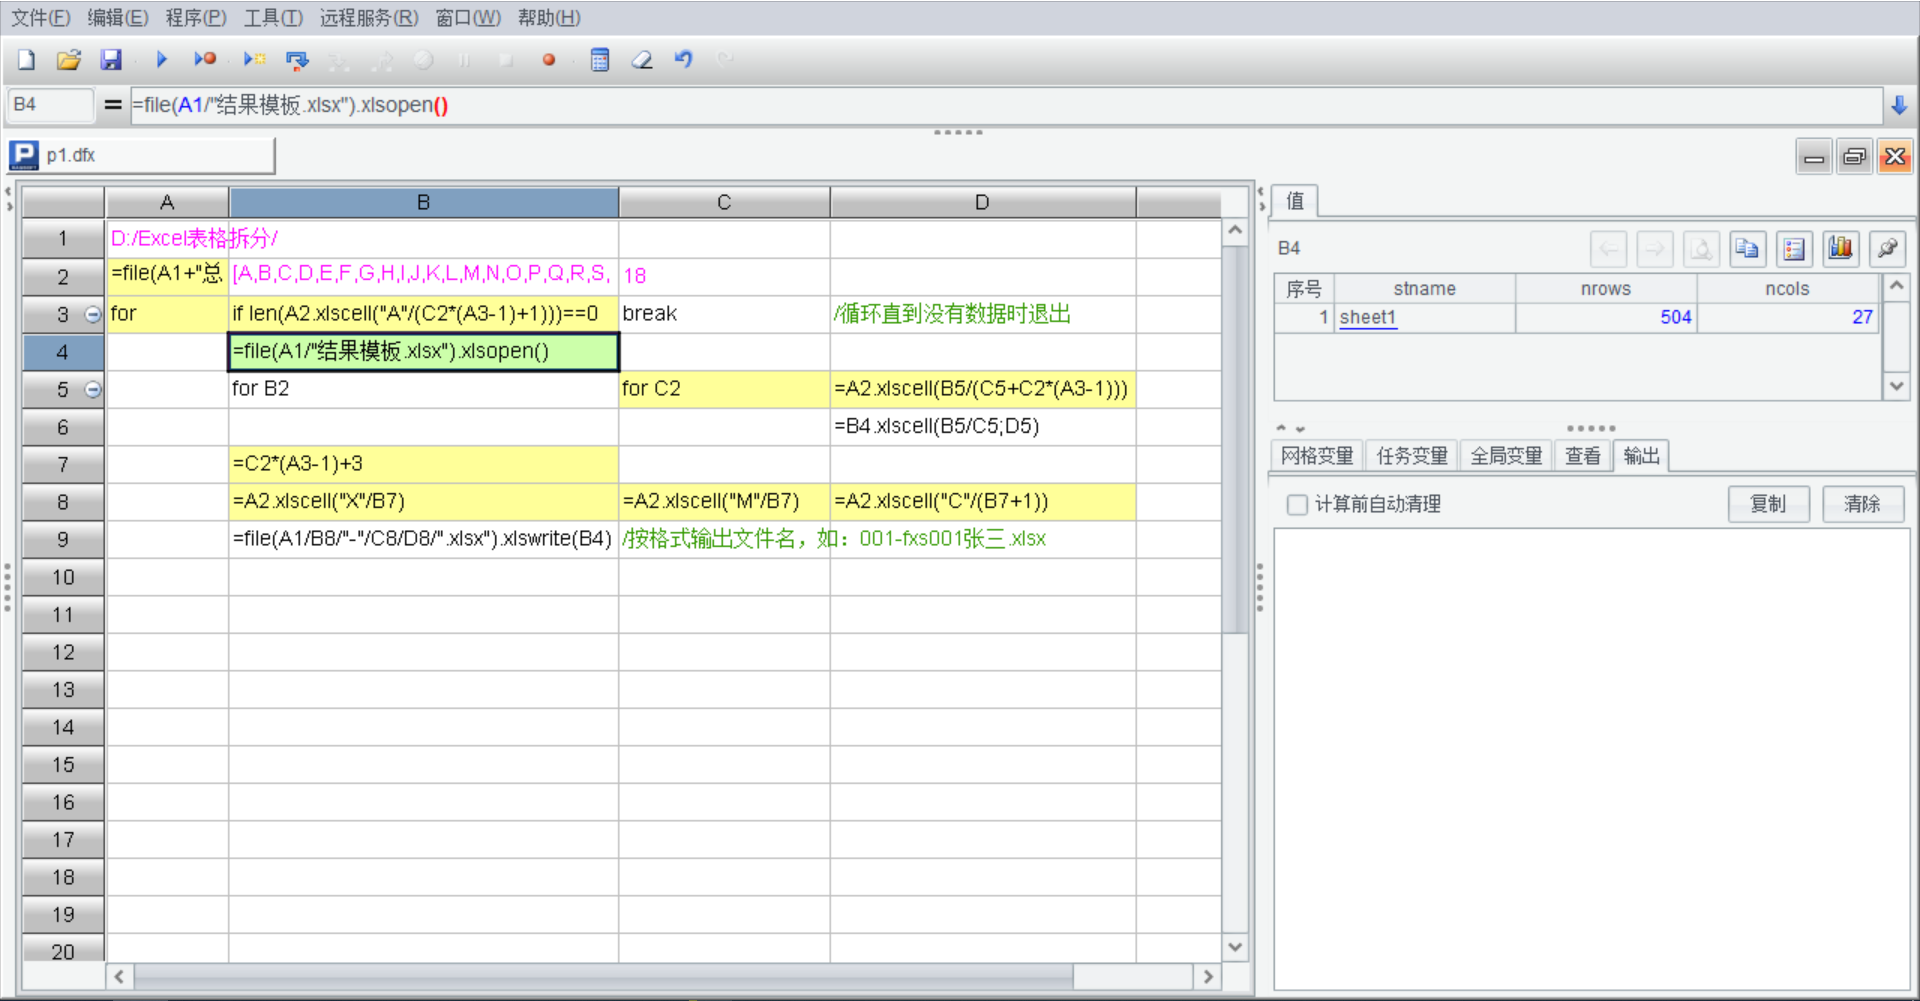Click the 复制 button in the output panel
The image size is (1920, 1001).
tap(1768, 504)
